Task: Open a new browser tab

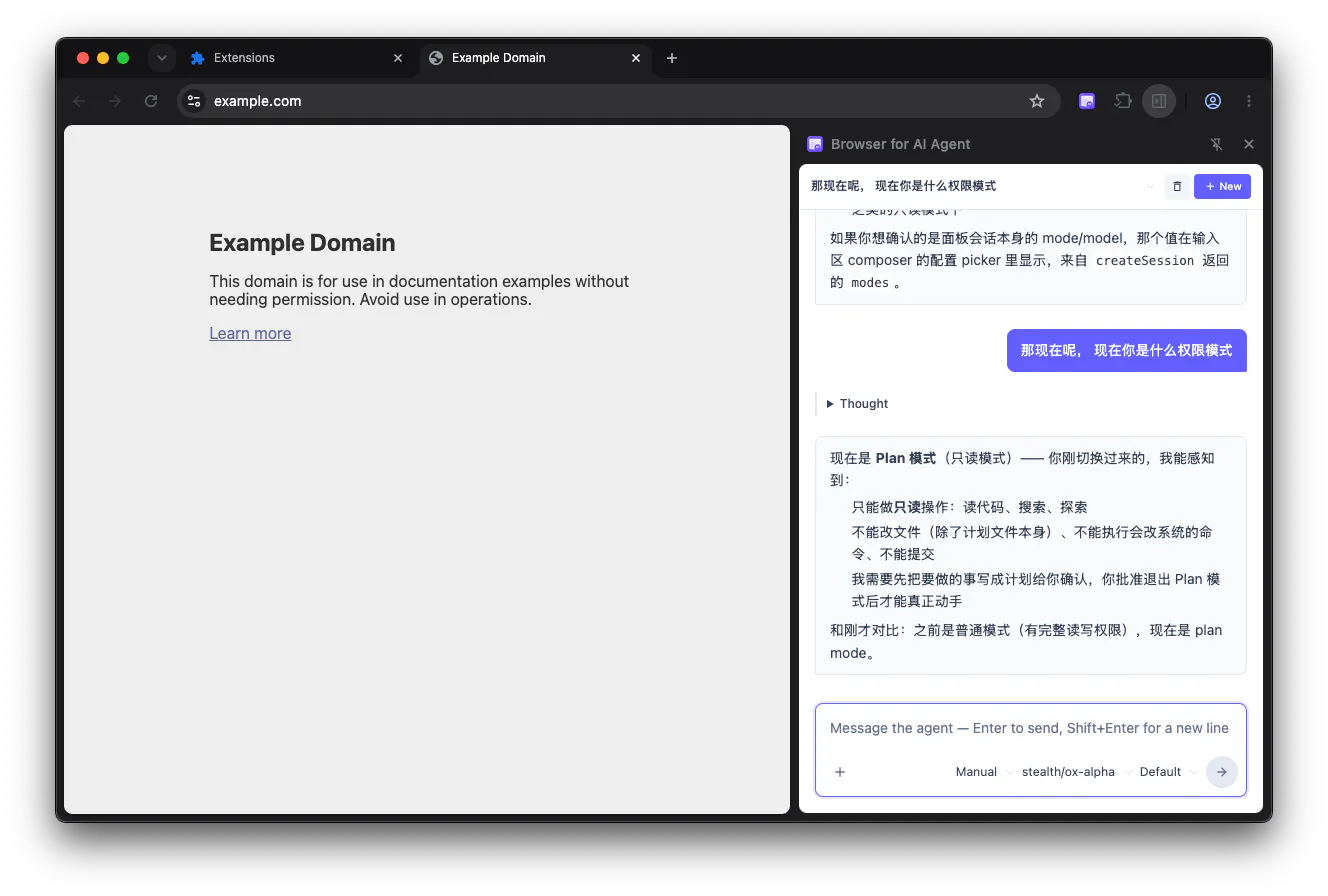Action: [672, 58]
